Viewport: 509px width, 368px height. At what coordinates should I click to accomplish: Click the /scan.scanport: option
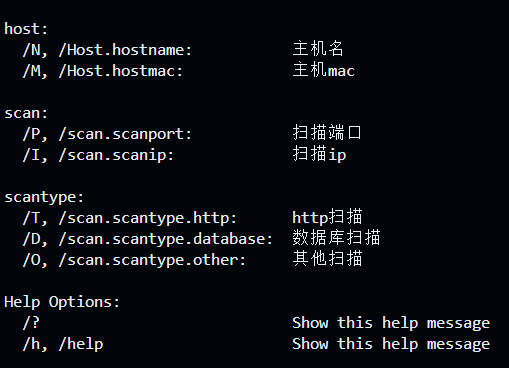125,134
